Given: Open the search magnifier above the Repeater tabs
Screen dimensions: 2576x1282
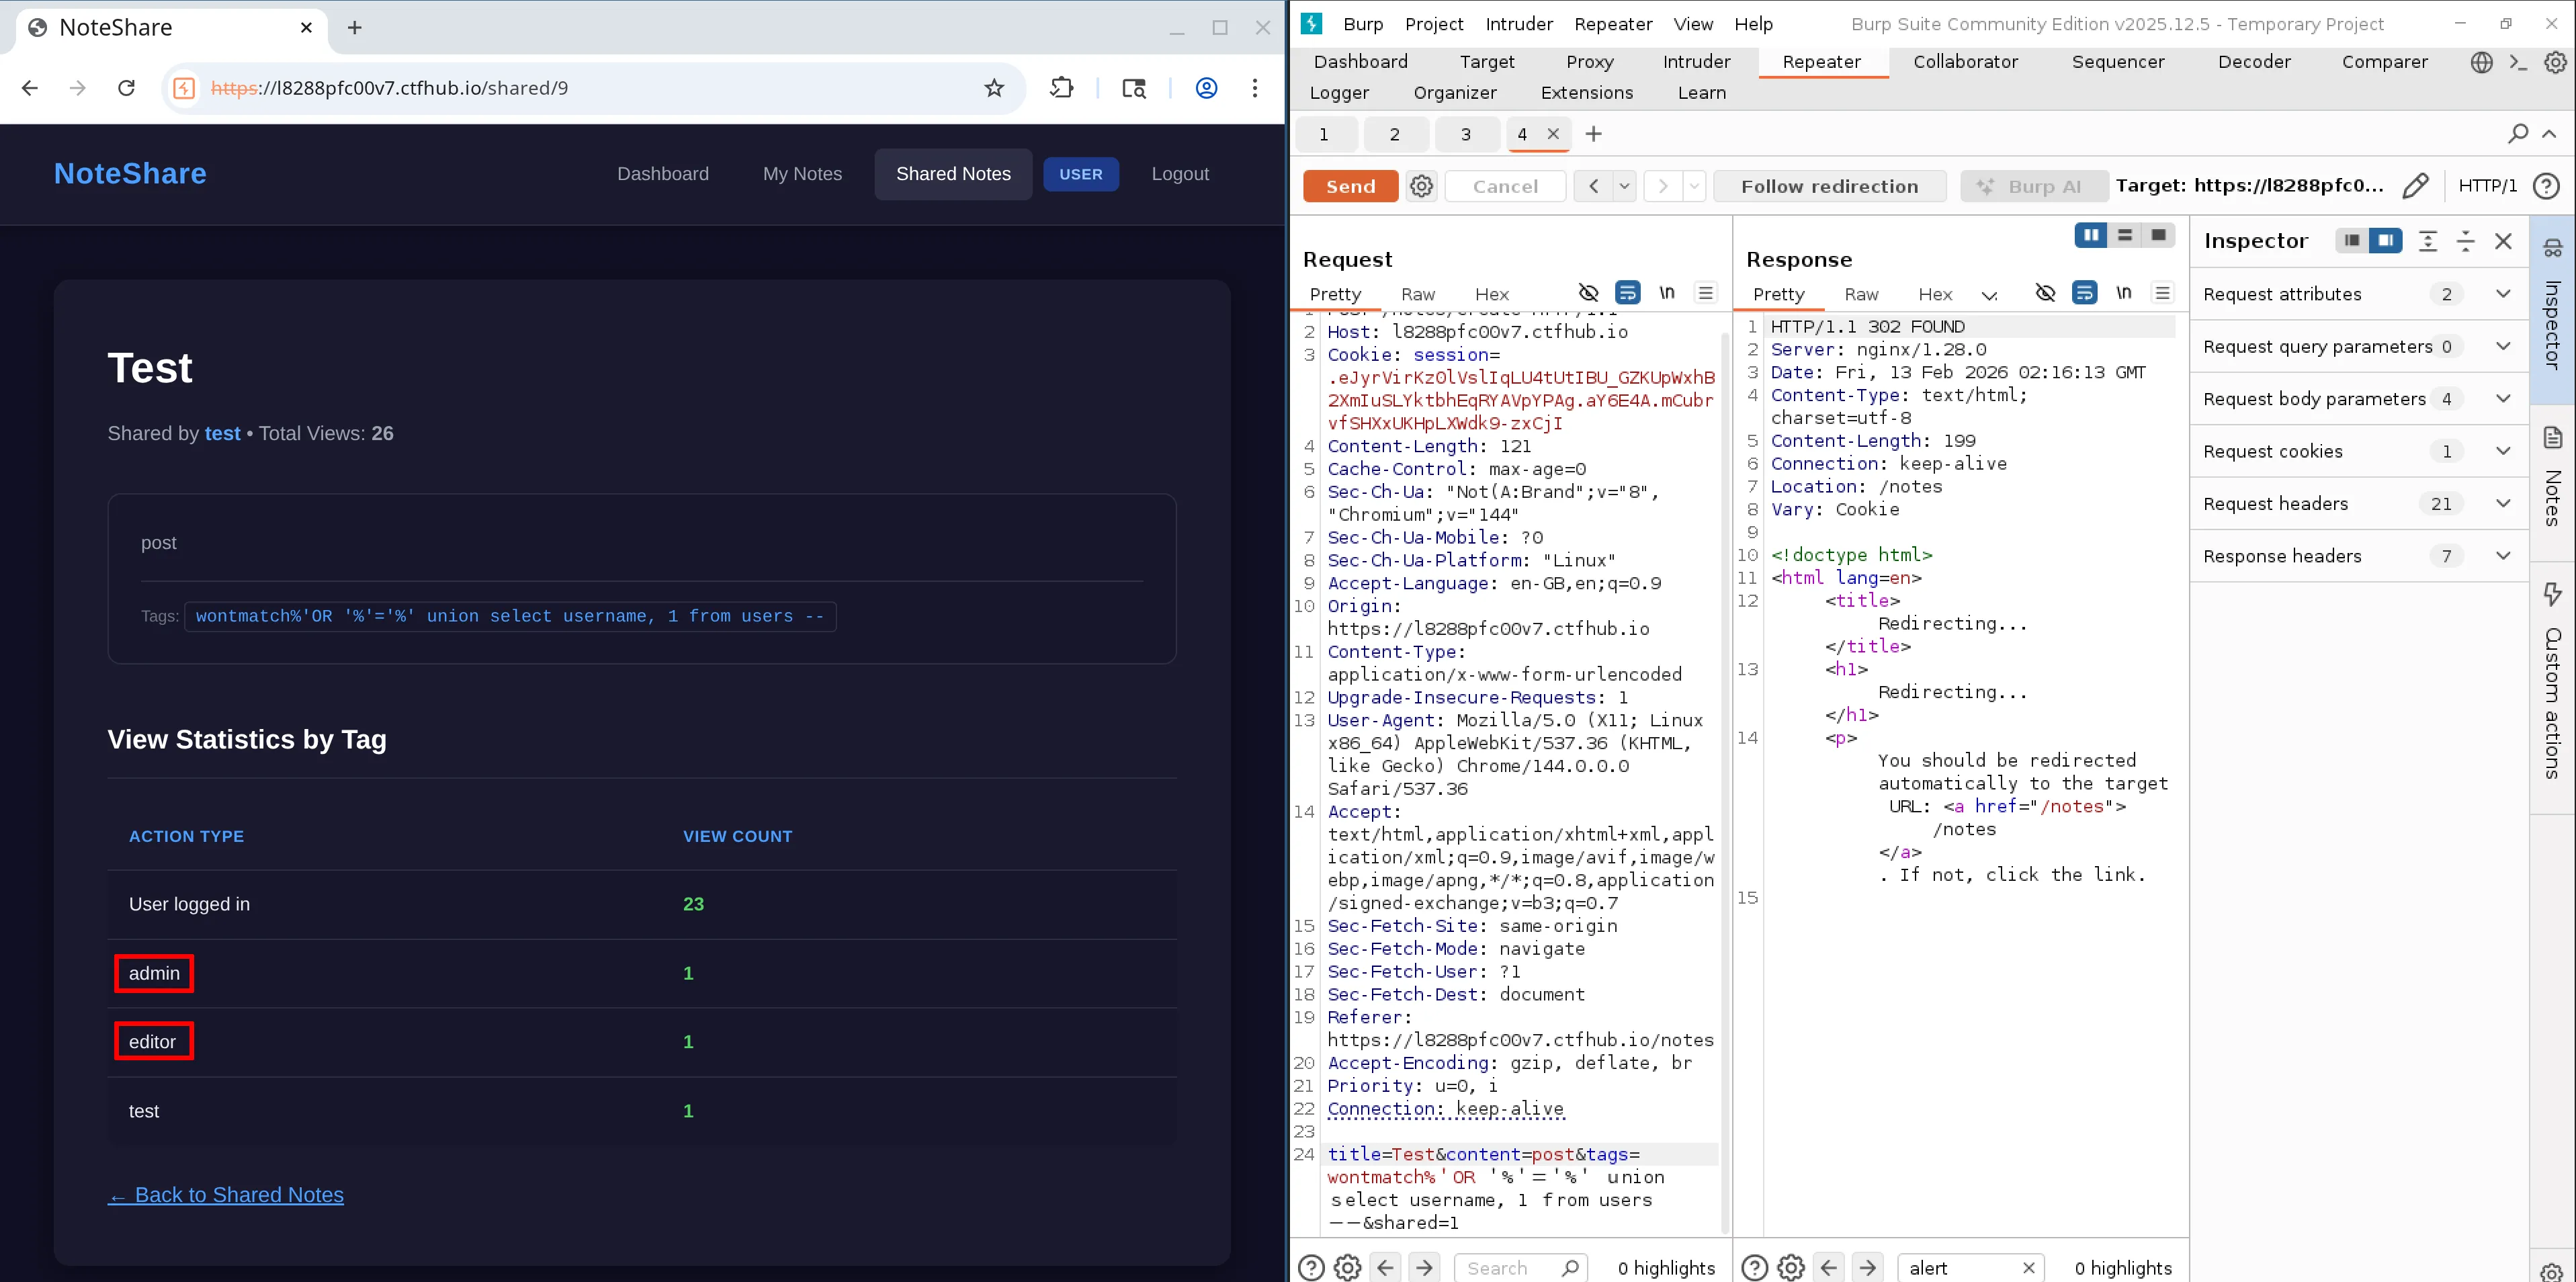Looking at the screenshot, I should [2517, 133].
